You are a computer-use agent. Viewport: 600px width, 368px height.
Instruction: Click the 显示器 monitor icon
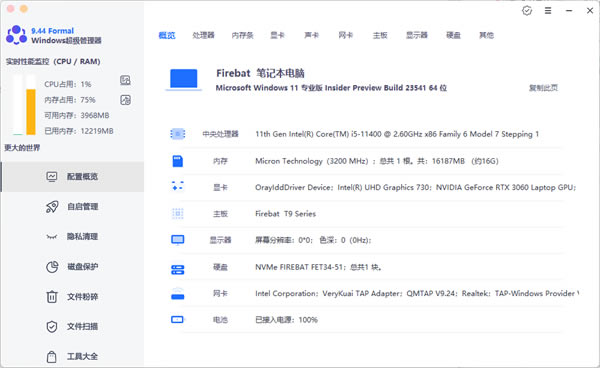click(178, 240)
